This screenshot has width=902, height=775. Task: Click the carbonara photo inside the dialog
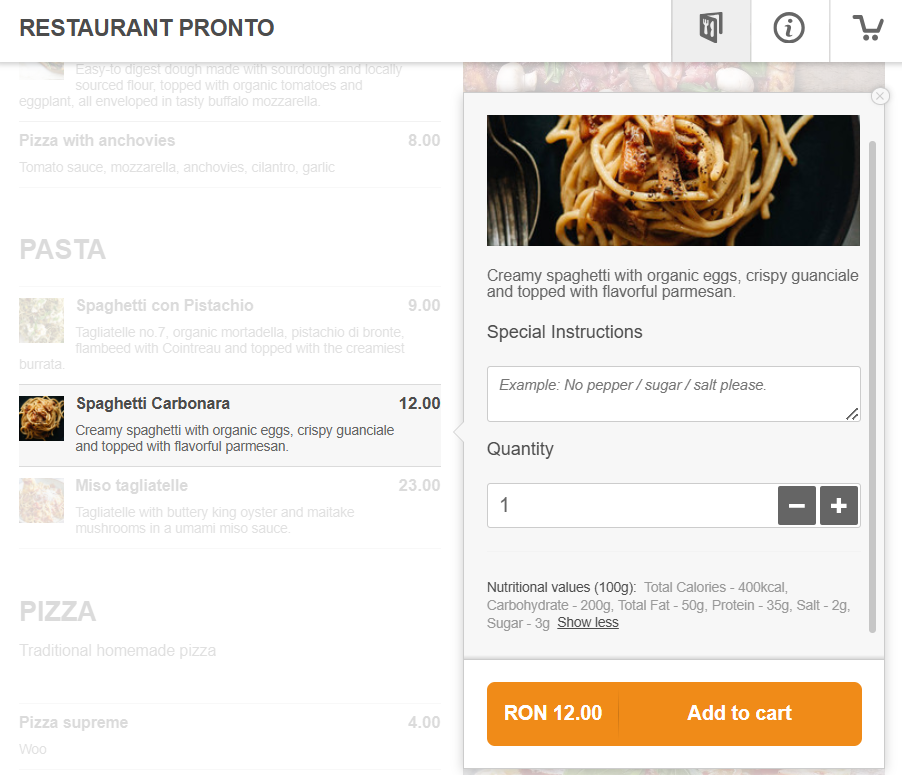click(673, 180)
